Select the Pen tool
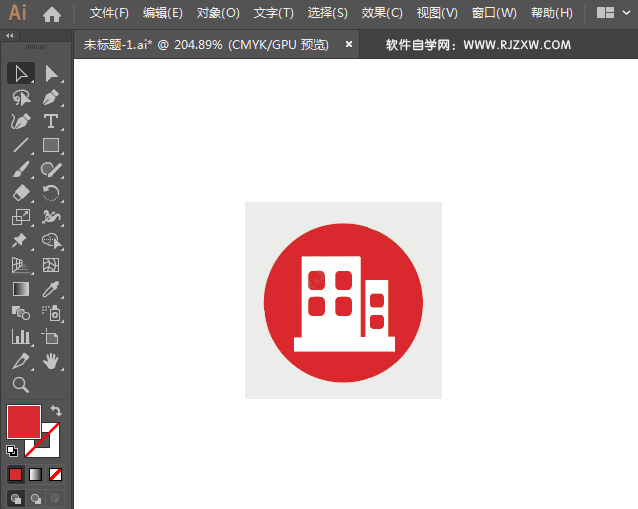 51,98
